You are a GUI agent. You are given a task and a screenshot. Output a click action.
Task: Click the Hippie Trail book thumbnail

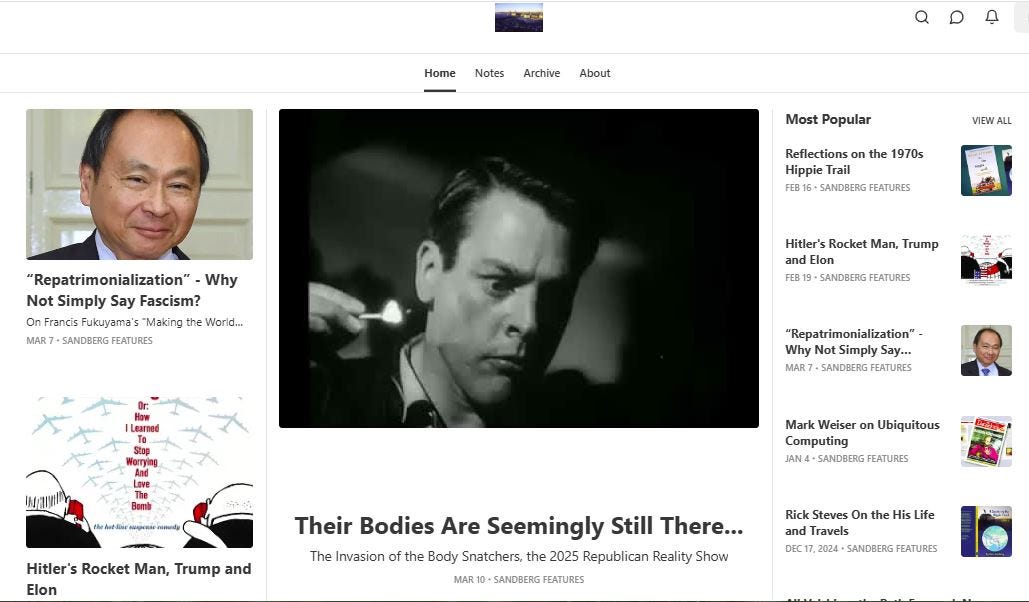986,171
